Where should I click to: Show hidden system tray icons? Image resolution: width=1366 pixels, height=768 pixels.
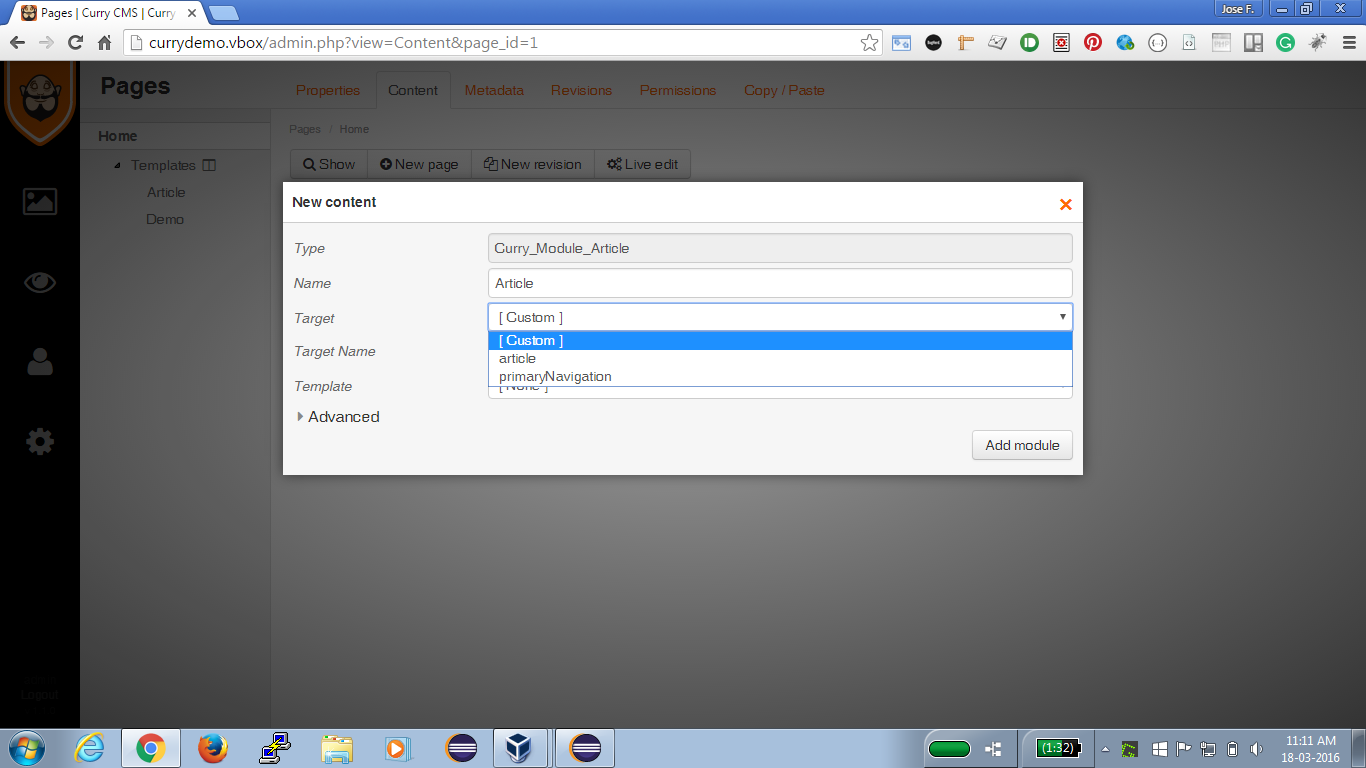click(1105, 748)
